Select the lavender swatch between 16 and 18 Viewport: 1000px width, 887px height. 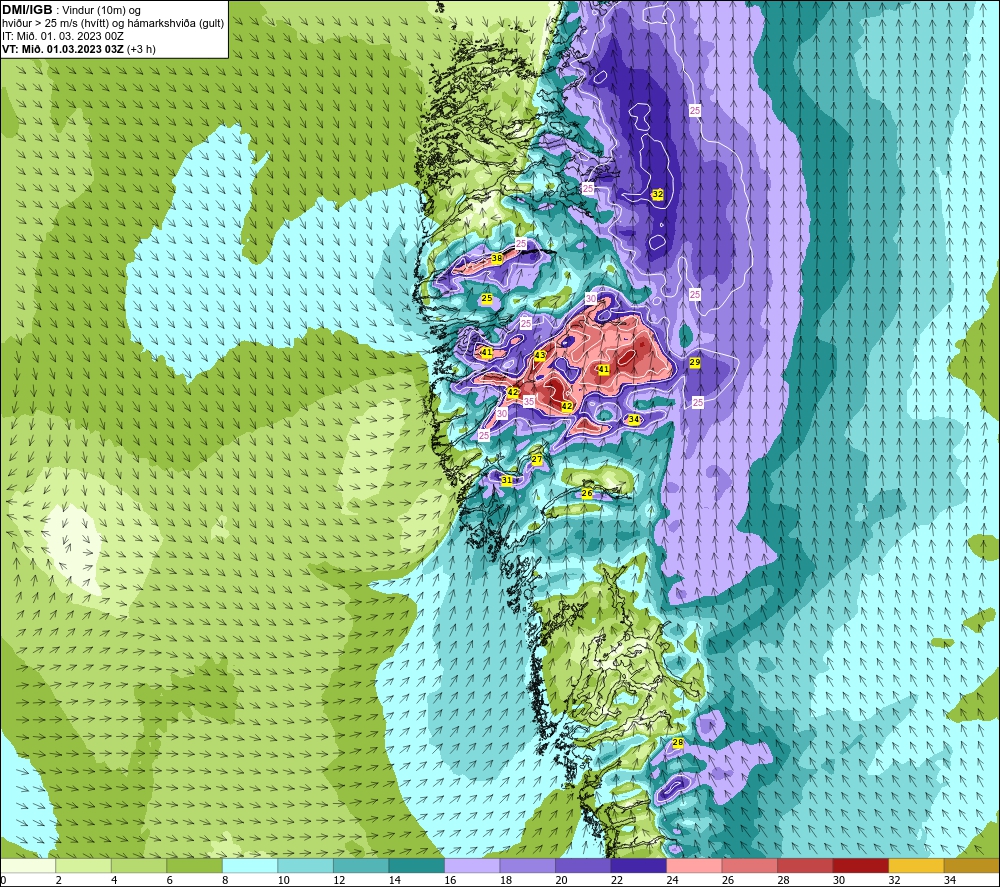coord(472,865)
